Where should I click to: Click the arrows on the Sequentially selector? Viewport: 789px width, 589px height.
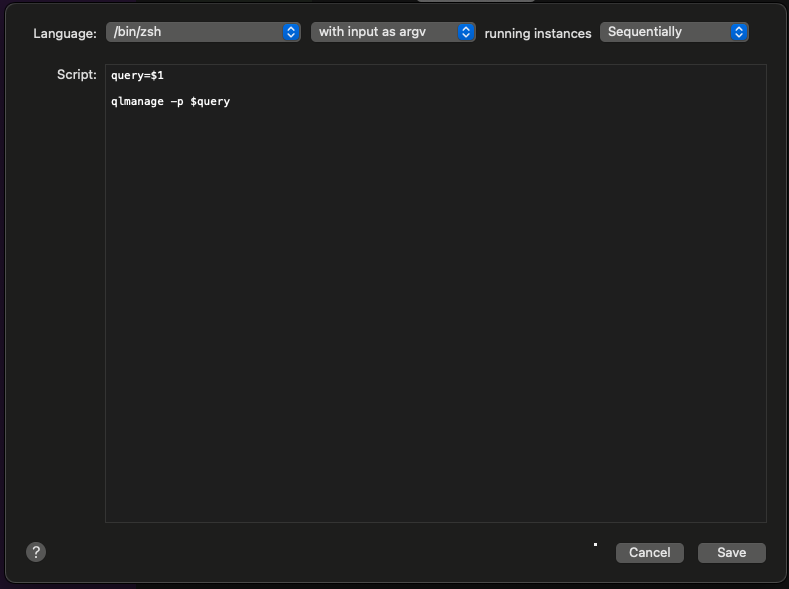[739, 32]
